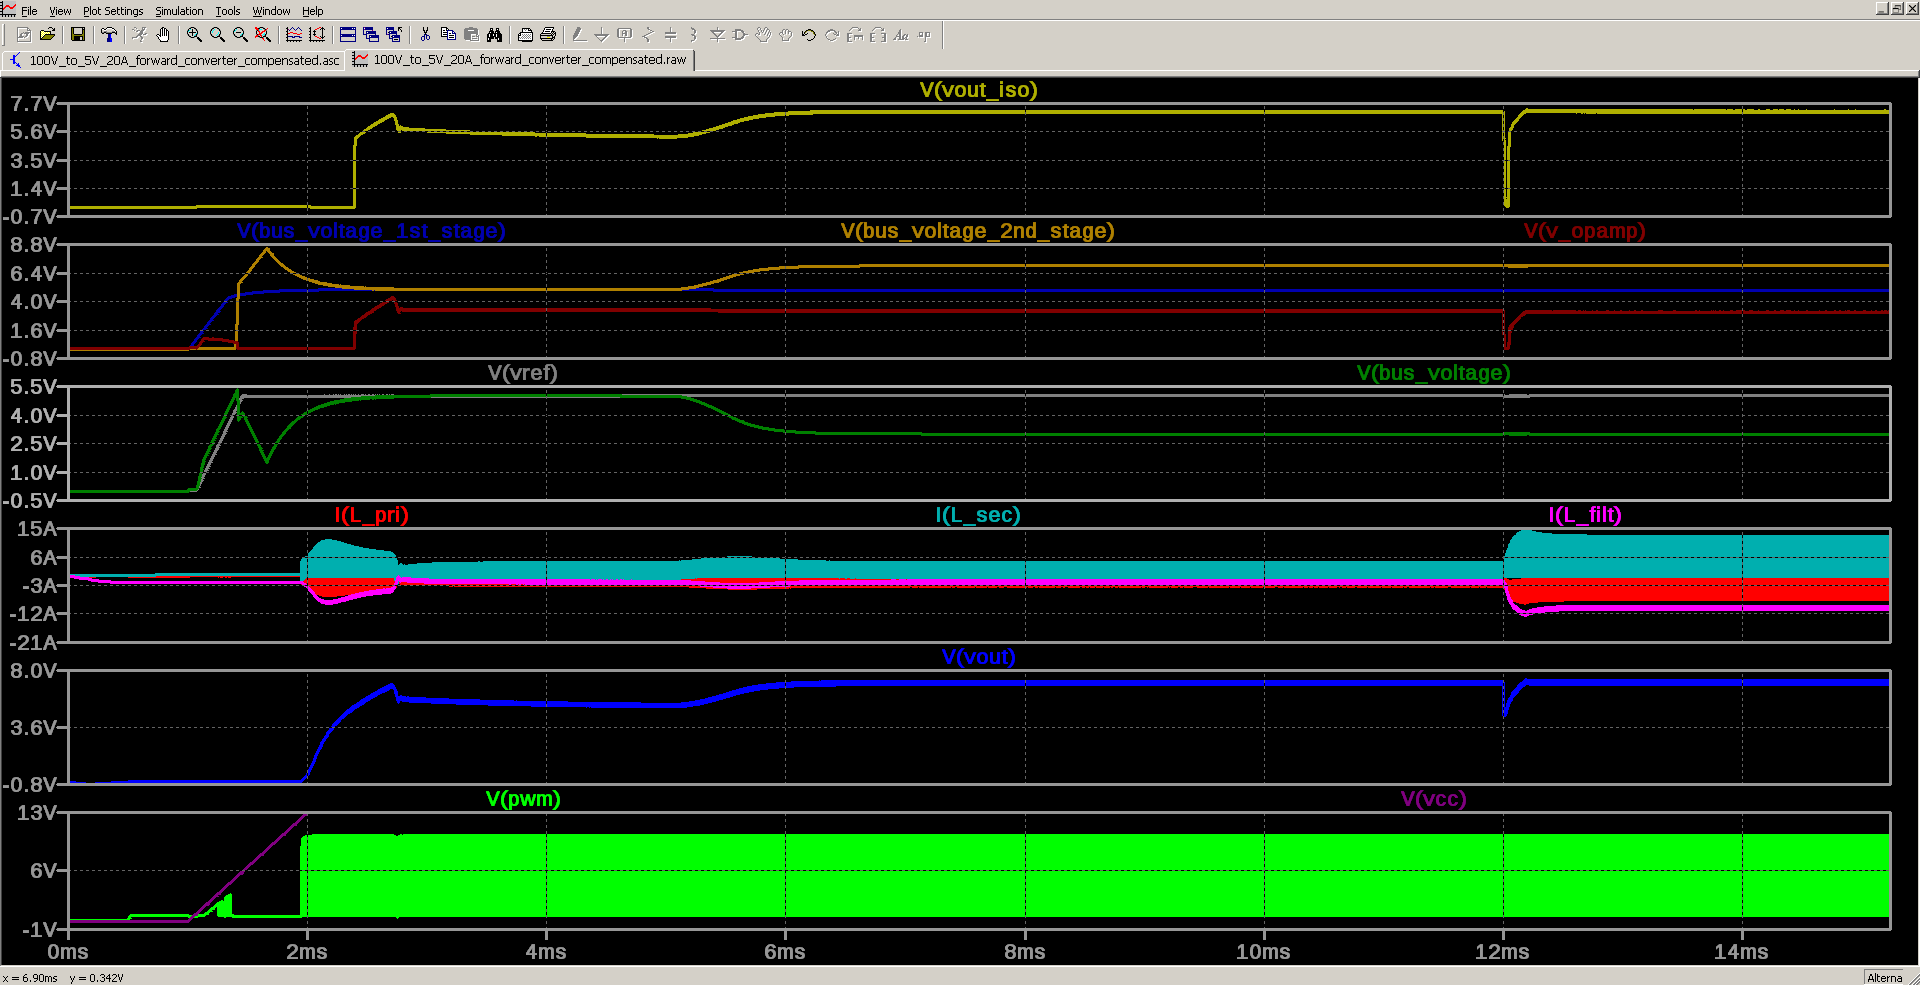Click the SPICE directive .op icon

tap(924, 35)
